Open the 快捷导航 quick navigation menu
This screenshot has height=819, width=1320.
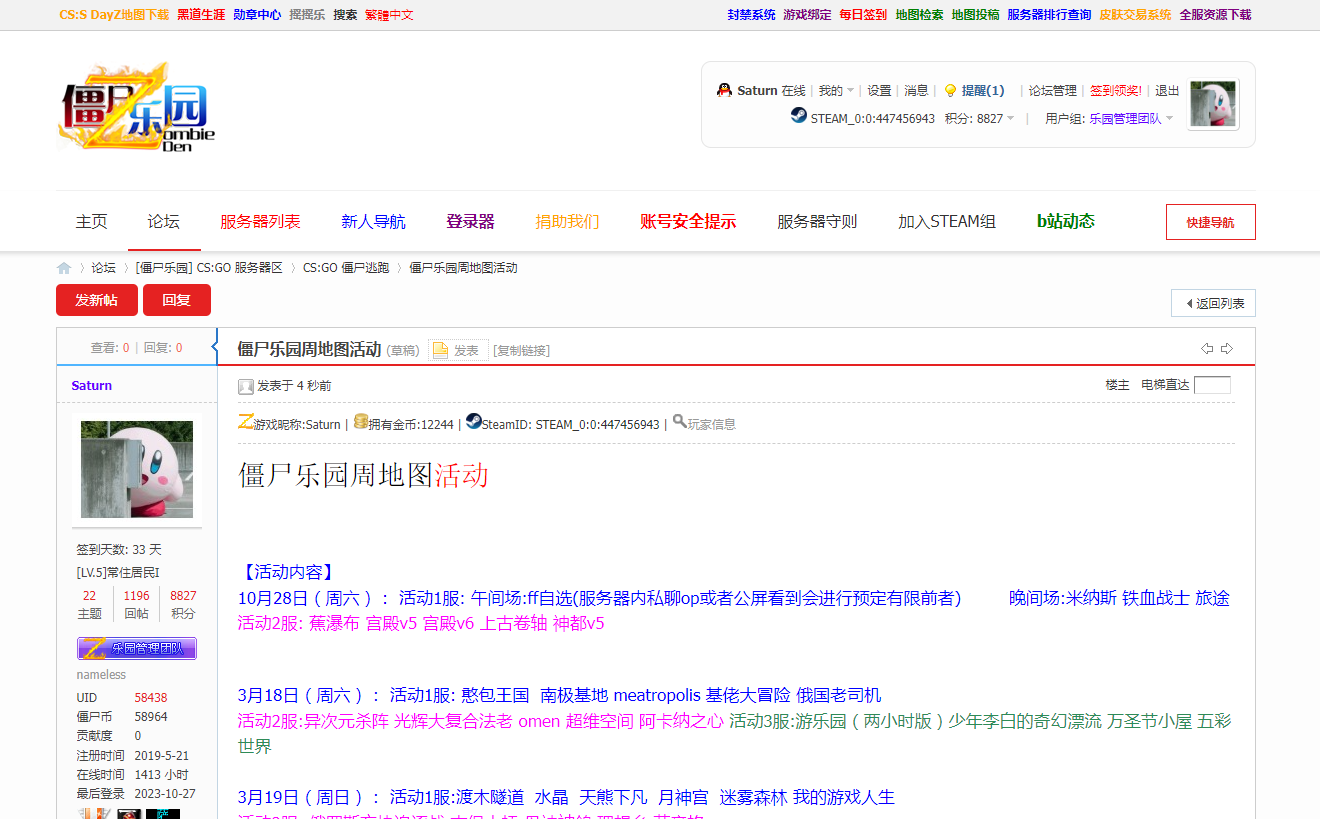pyautogui.click(x=1210, y=222)
